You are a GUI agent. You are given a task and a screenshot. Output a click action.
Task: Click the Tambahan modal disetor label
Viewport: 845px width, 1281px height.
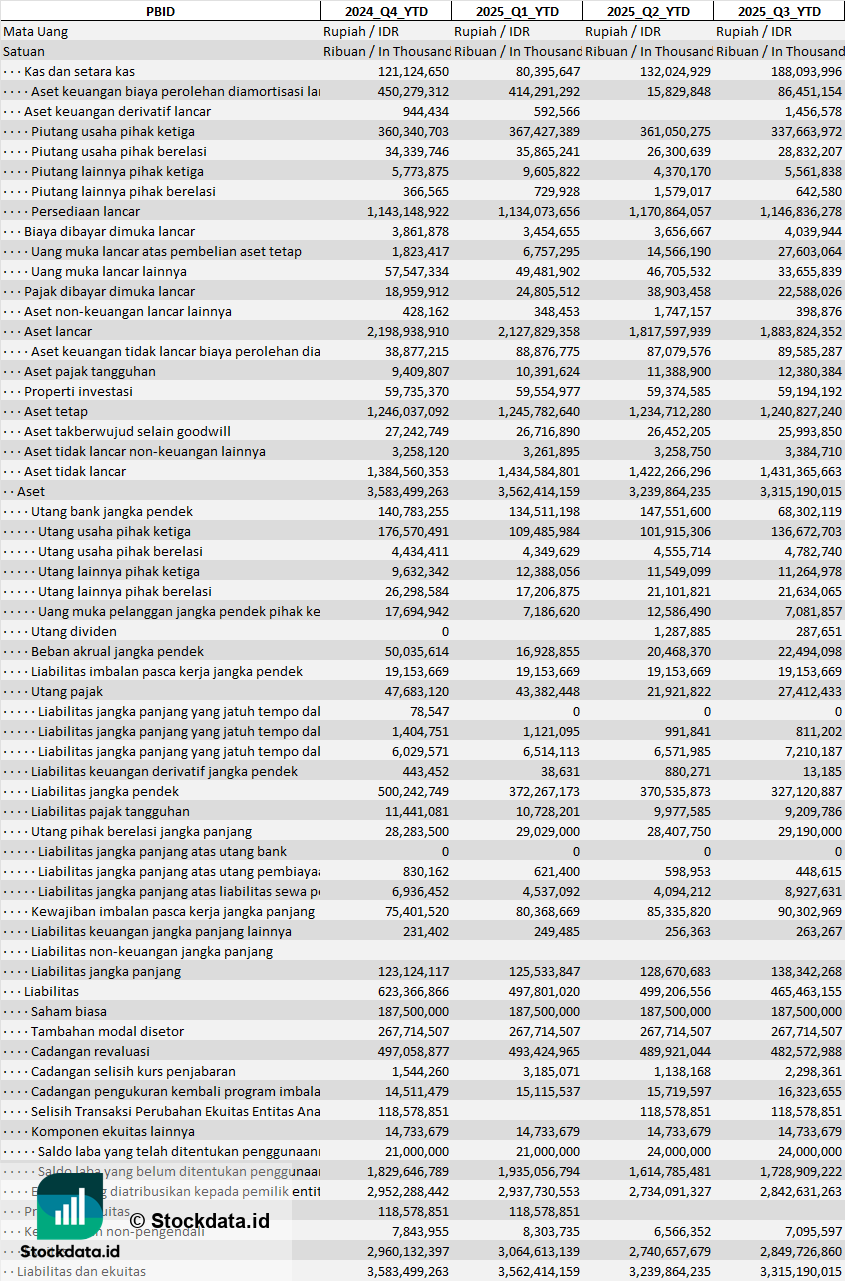tap(107, 1031)
